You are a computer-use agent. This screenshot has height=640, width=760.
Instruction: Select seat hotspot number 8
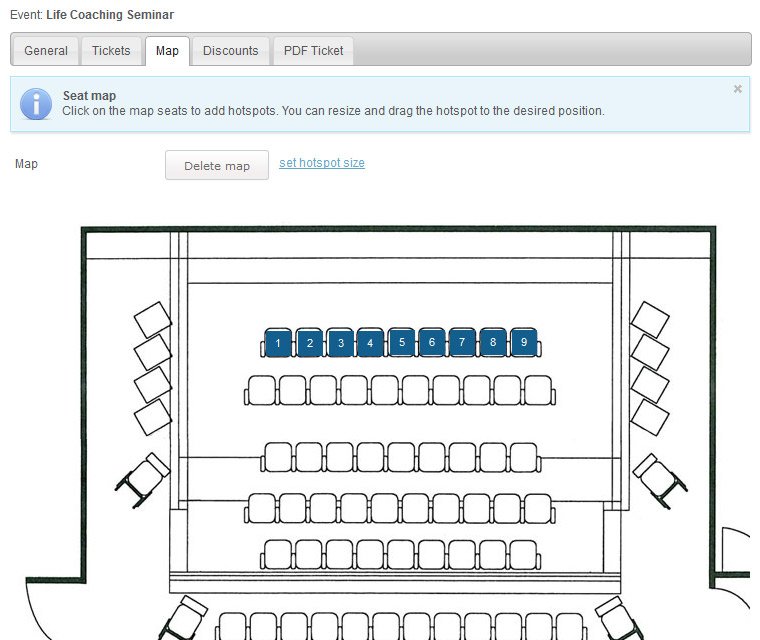pos(493,342)
